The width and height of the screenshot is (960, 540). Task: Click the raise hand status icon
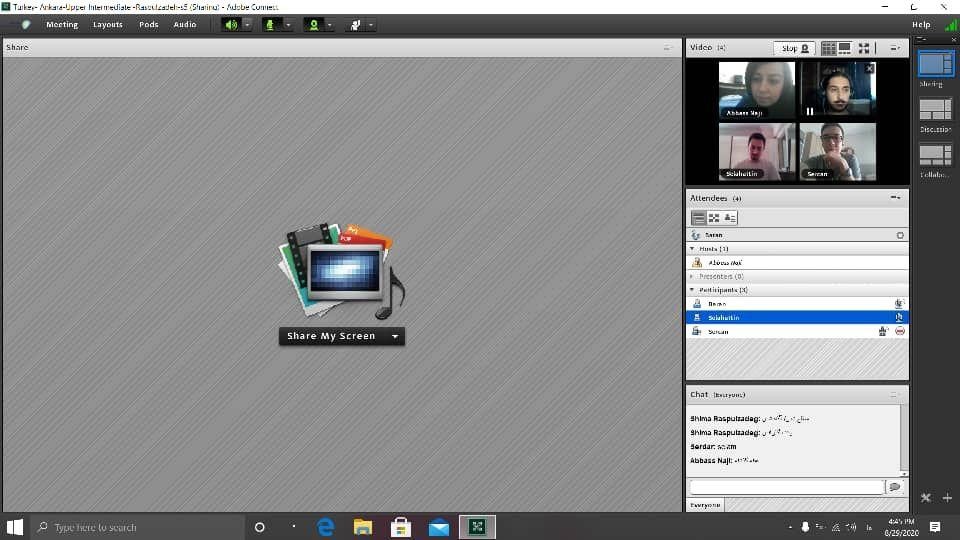point(355,24)
